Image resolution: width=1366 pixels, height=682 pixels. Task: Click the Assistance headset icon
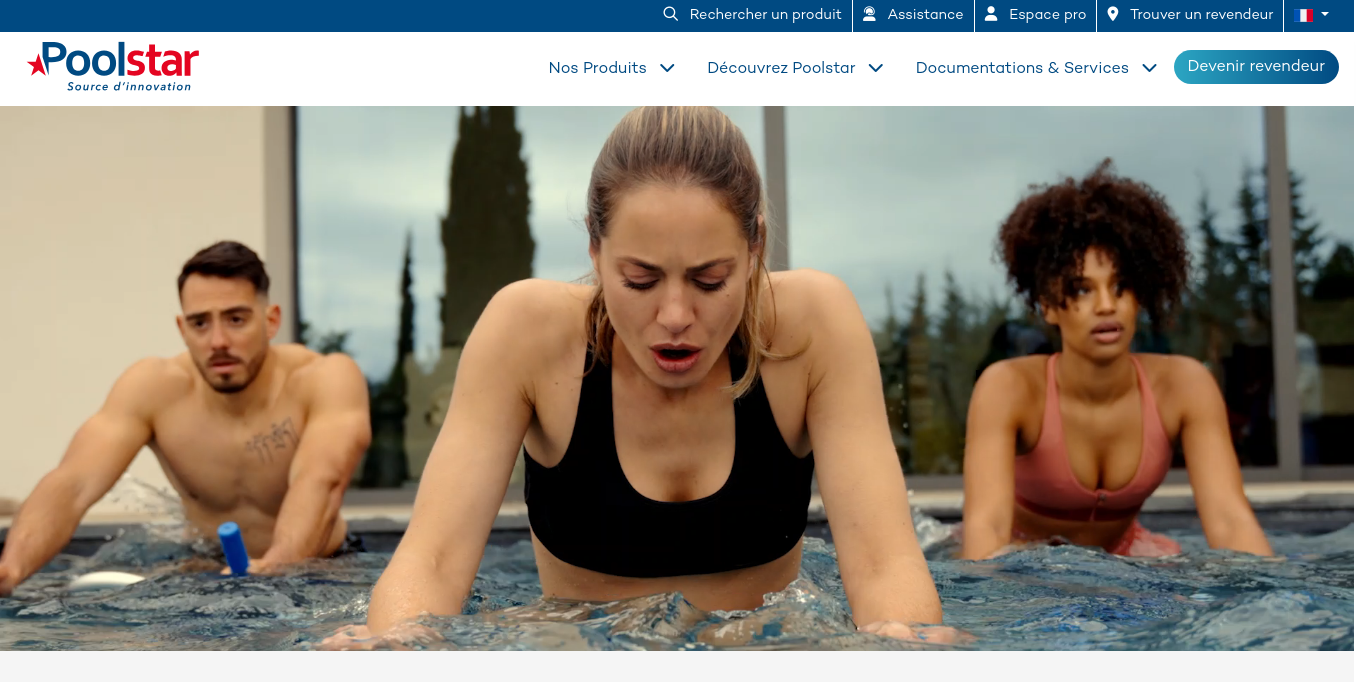click(x=869, y=14)
